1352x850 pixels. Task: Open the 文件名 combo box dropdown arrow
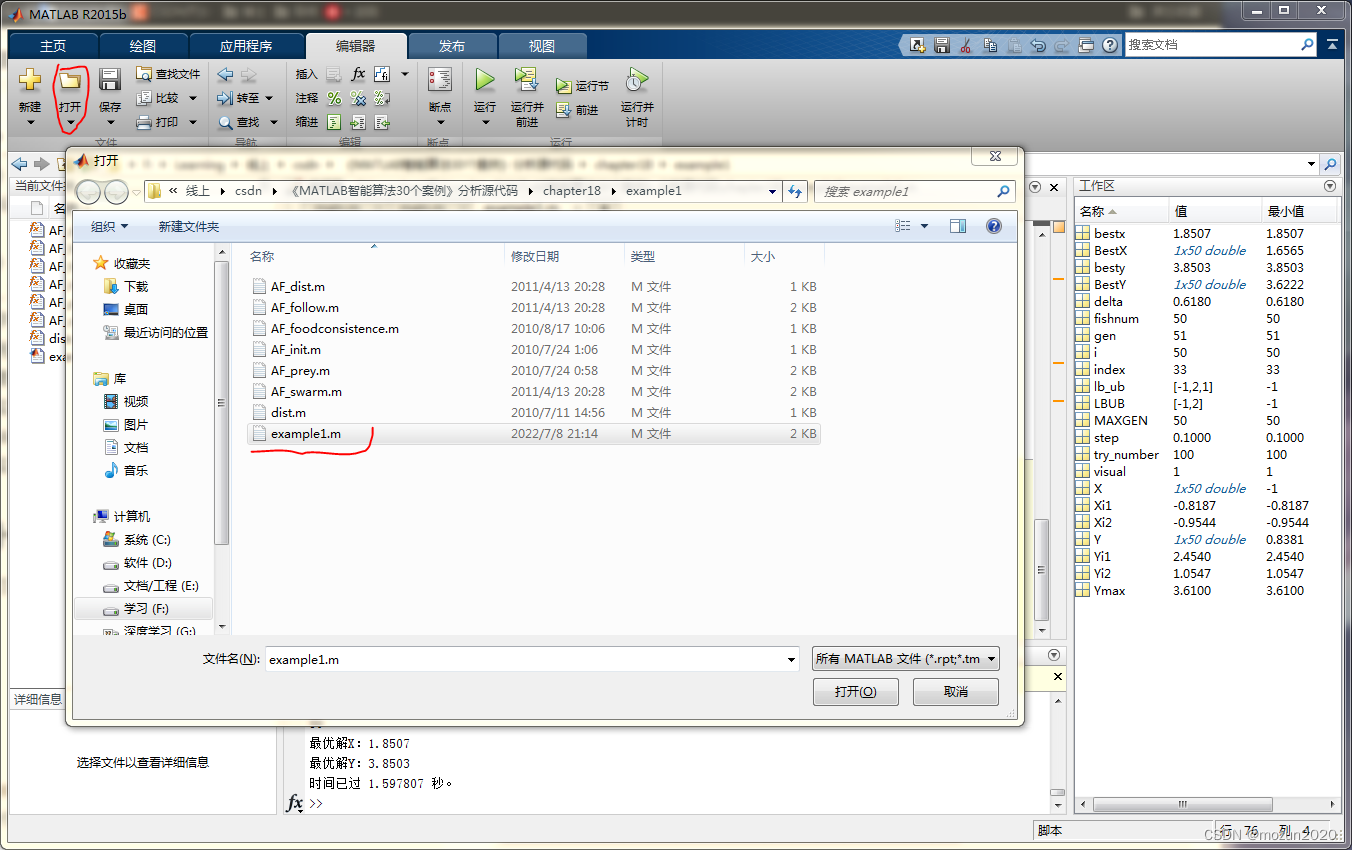point(791,659)
